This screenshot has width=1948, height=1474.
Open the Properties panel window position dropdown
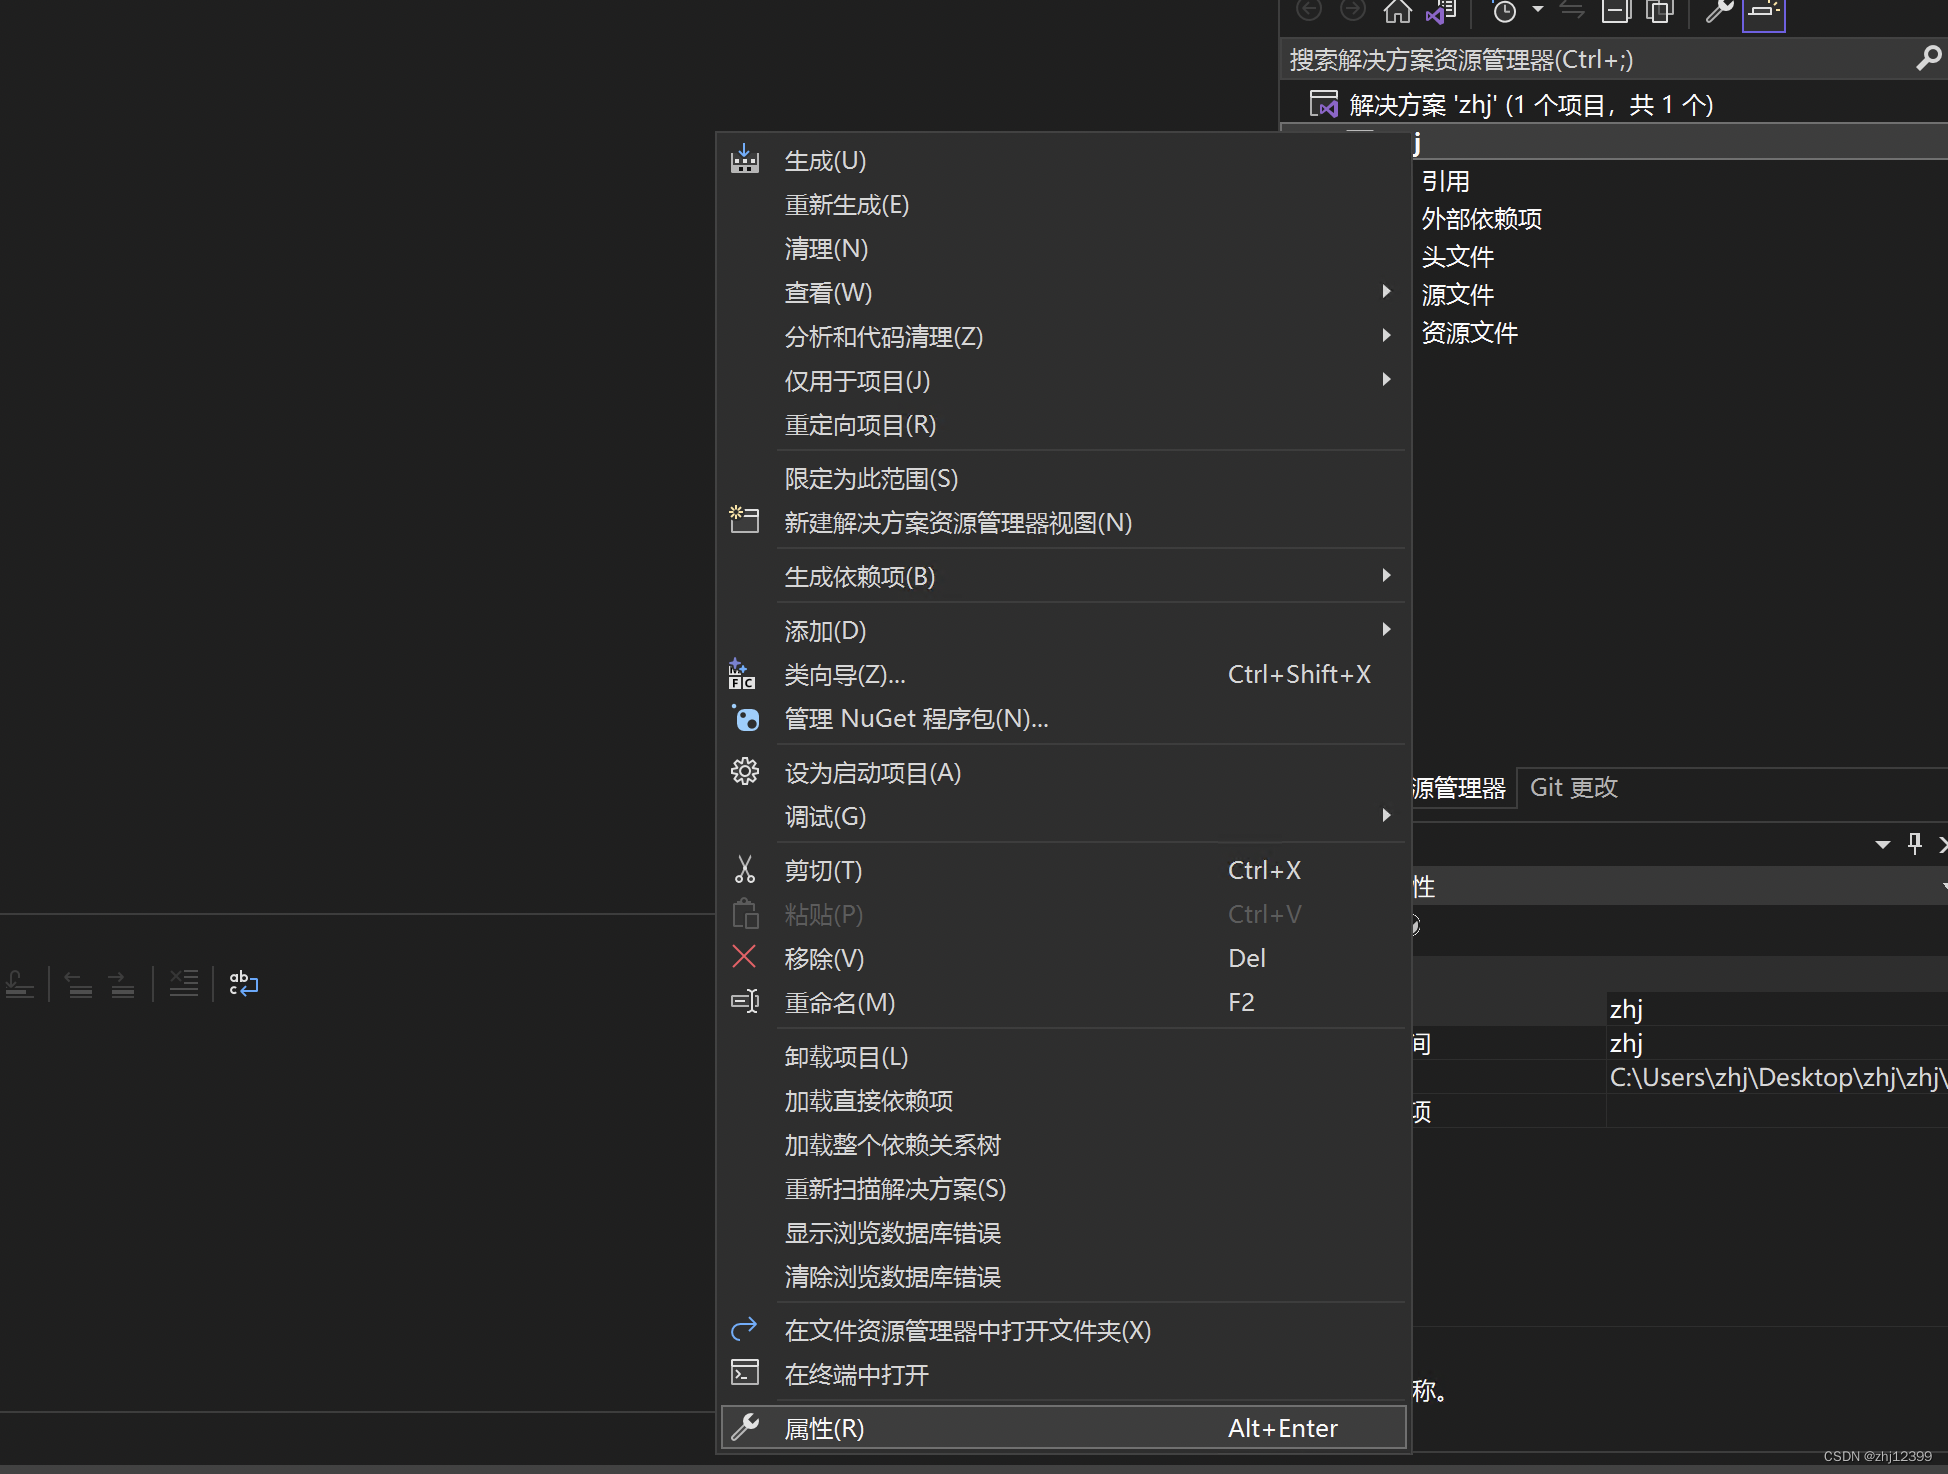coord(1883,845)
